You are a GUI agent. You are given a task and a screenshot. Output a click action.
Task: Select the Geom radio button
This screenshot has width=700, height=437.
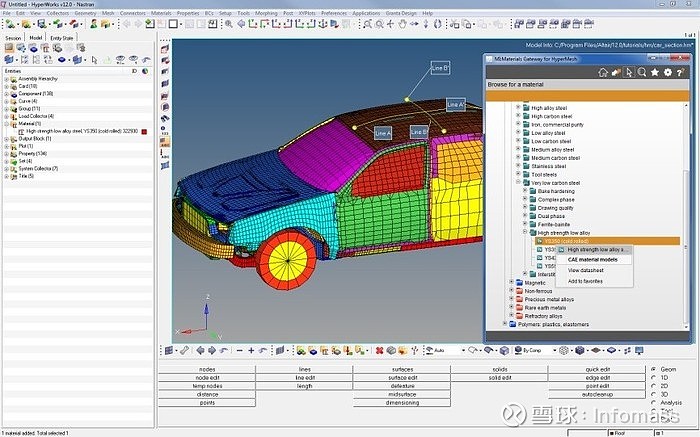[654, 367]
